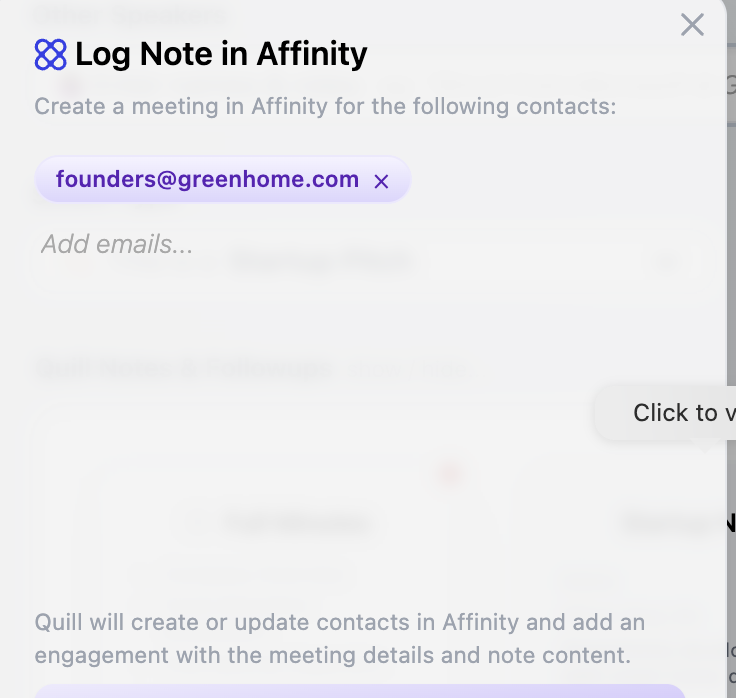Viewport: 736px width, 698px height.
Task: Close the Log Note in Affinity dialog
Action: click(x=692, y=25)
